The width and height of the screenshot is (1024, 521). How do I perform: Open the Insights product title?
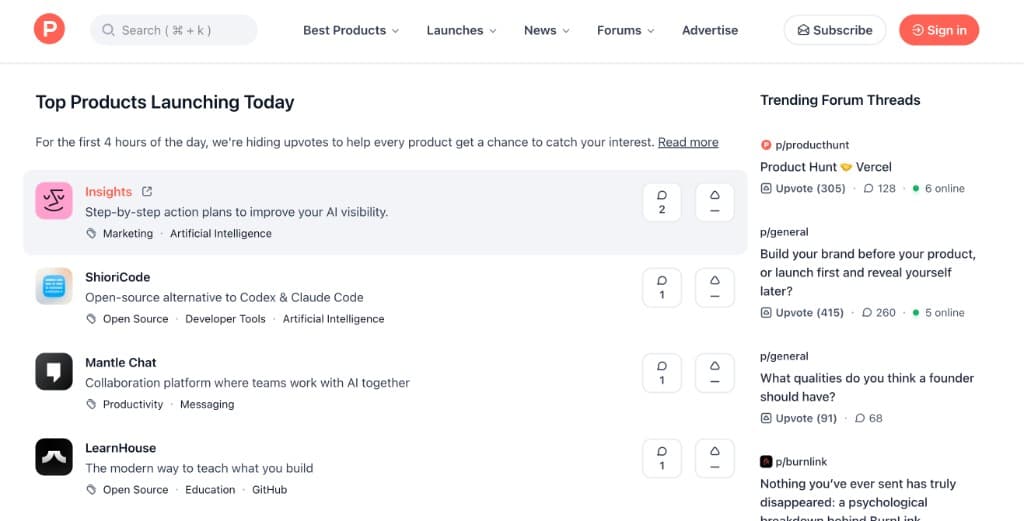(x=108, y=191)
